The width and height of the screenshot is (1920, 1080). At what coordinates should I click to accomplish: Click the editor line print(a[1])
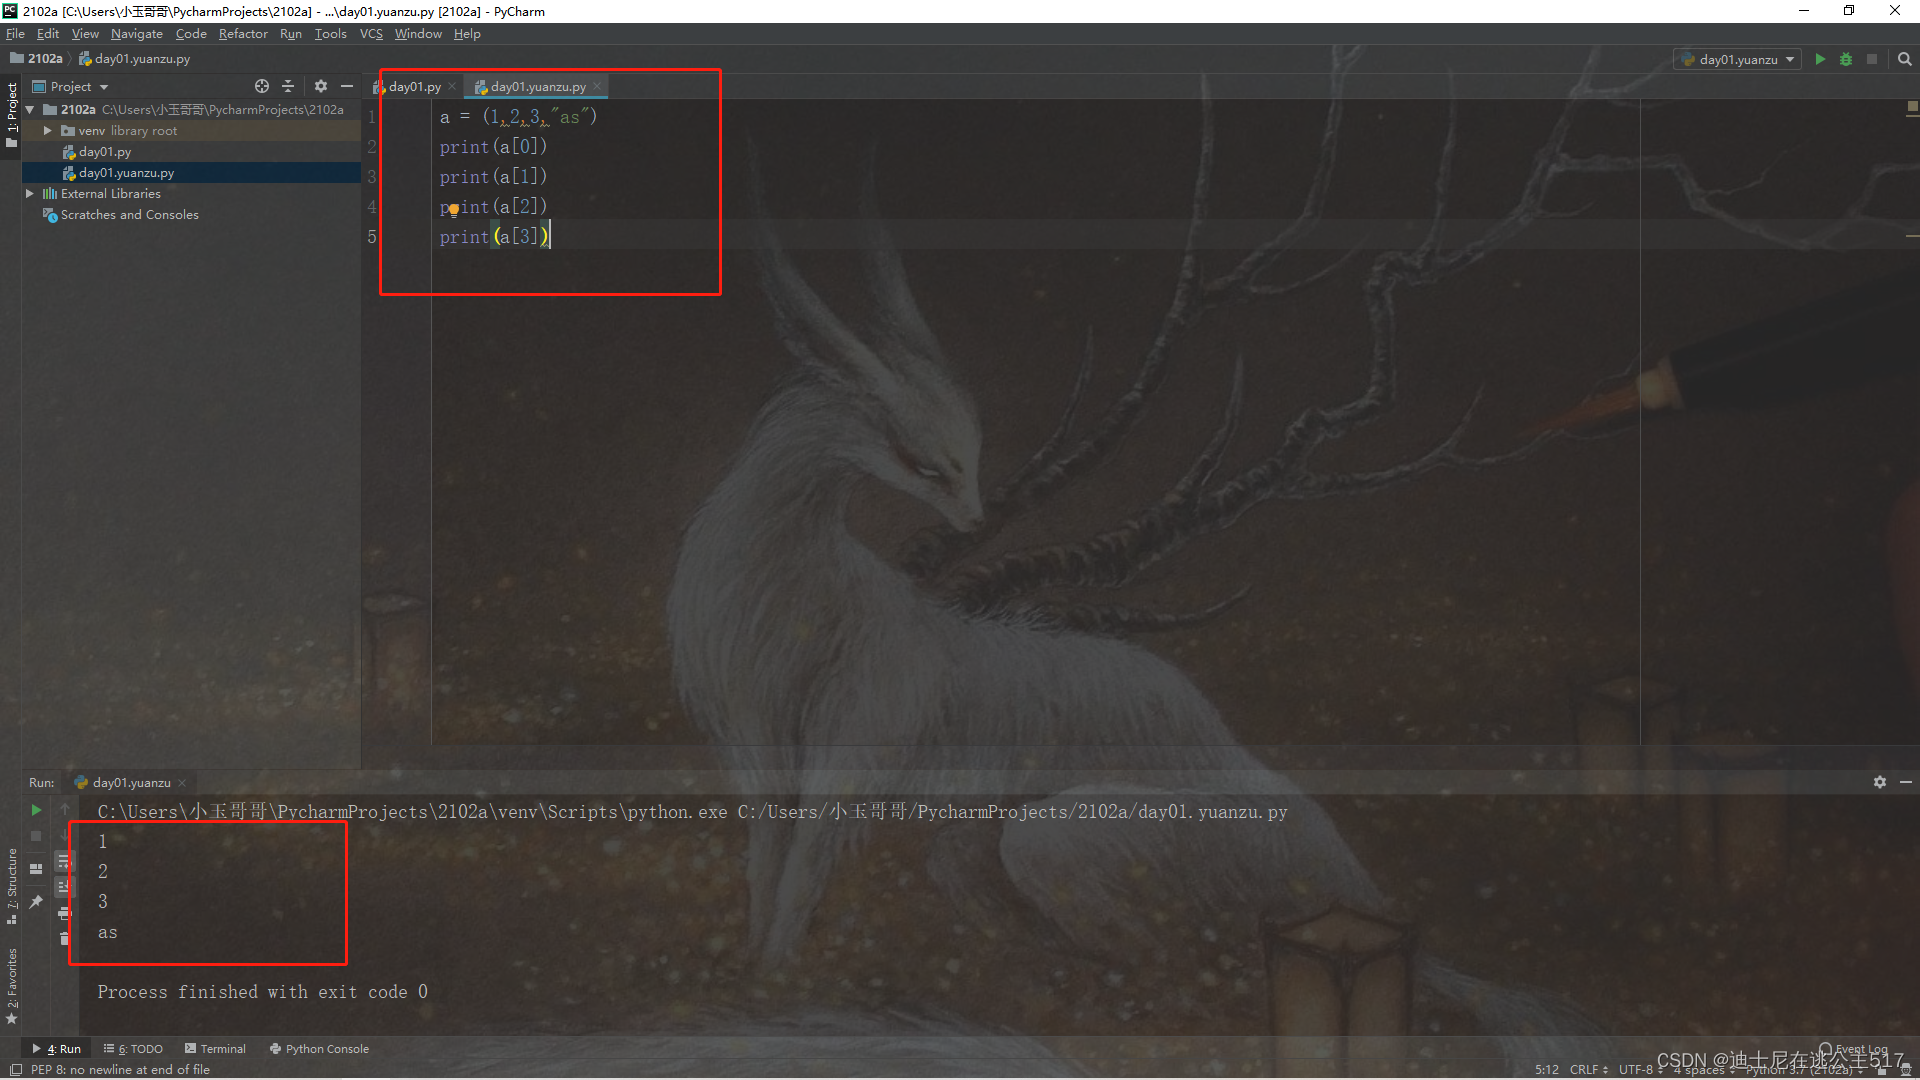(493, 177)
